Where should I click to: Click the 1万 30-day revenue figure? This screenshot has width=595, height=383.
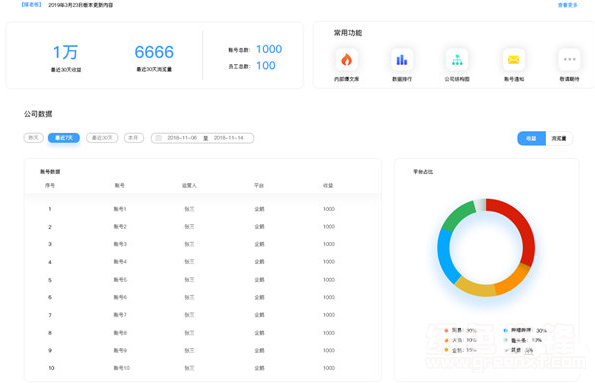pos(65,52)
